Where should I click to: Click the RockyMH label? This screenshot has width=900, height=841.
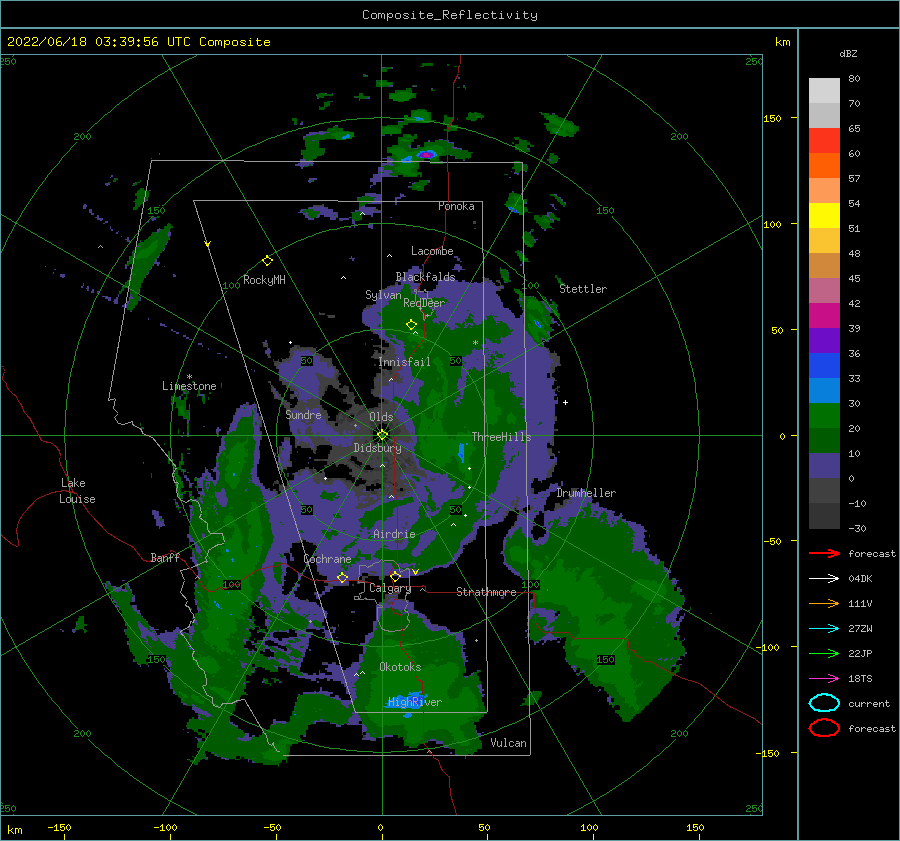264,280
